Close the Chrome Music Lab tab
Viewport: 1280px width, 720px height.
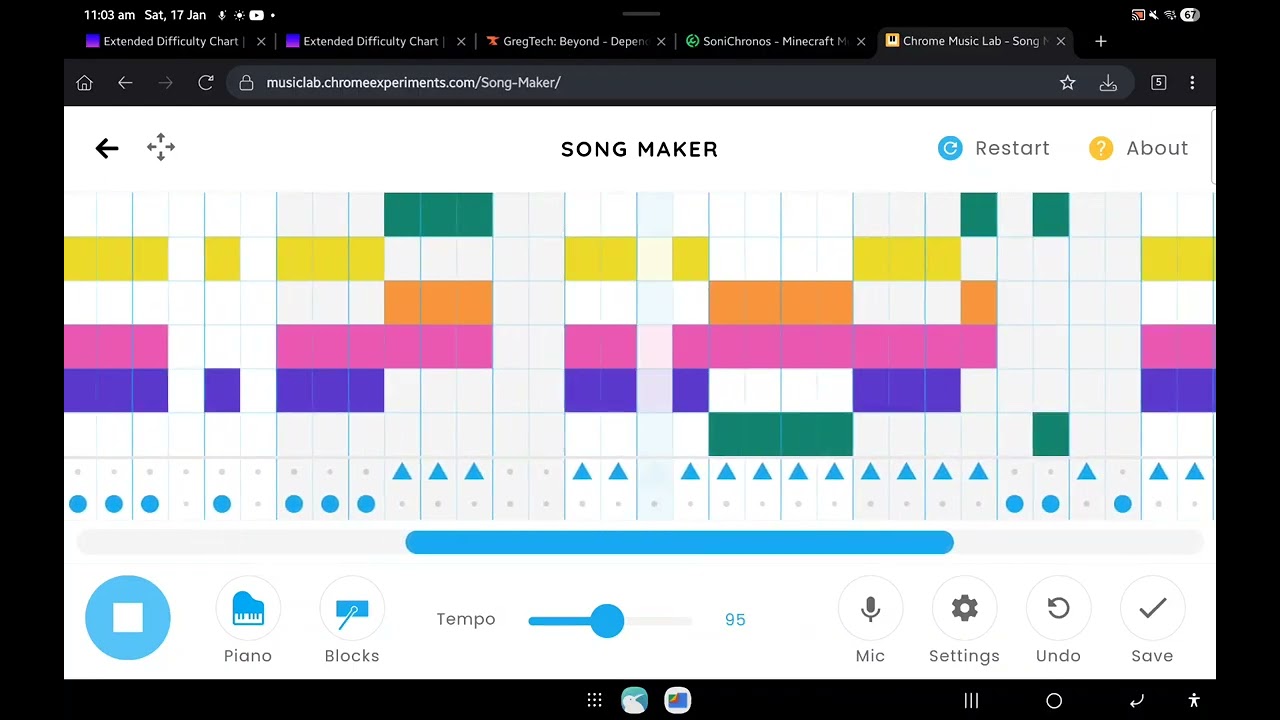(1061, 42)
